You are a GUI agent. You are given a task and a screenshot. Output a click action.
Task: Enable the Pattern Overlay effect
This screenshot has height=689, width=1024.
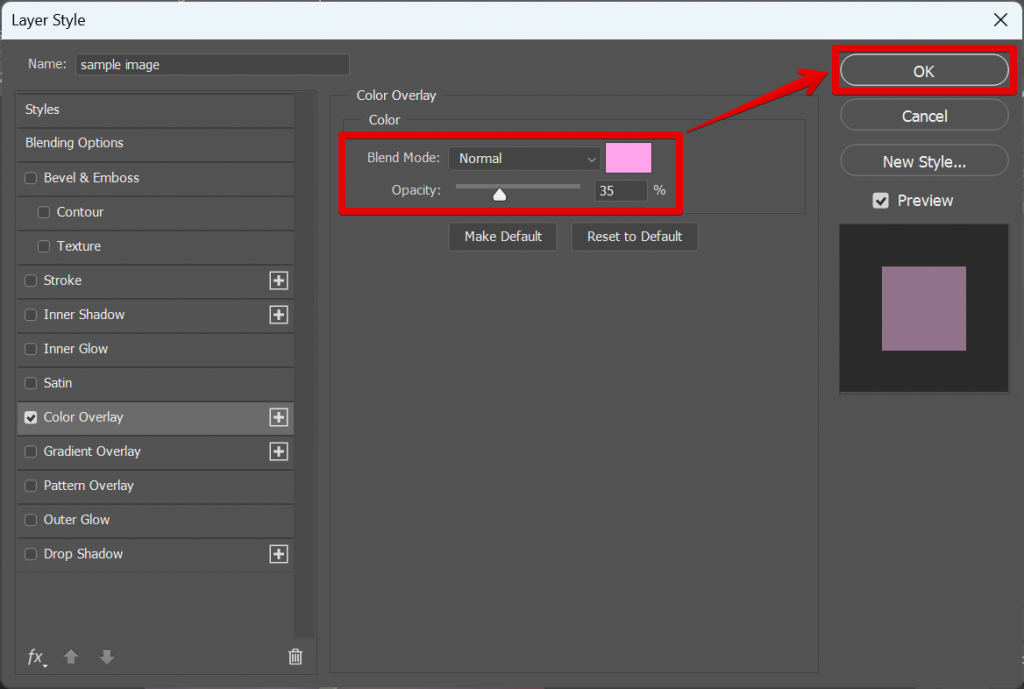point(30,486)
